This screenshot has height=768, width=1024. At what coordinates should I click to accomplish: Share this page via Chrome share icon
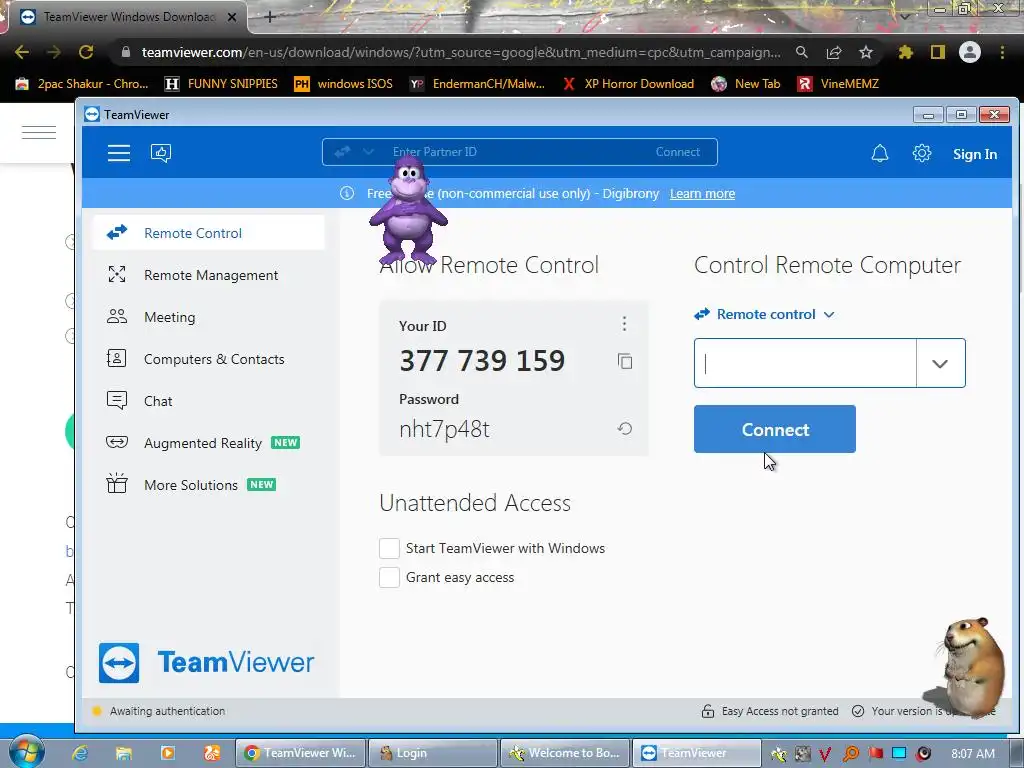[x=833, y=52]
